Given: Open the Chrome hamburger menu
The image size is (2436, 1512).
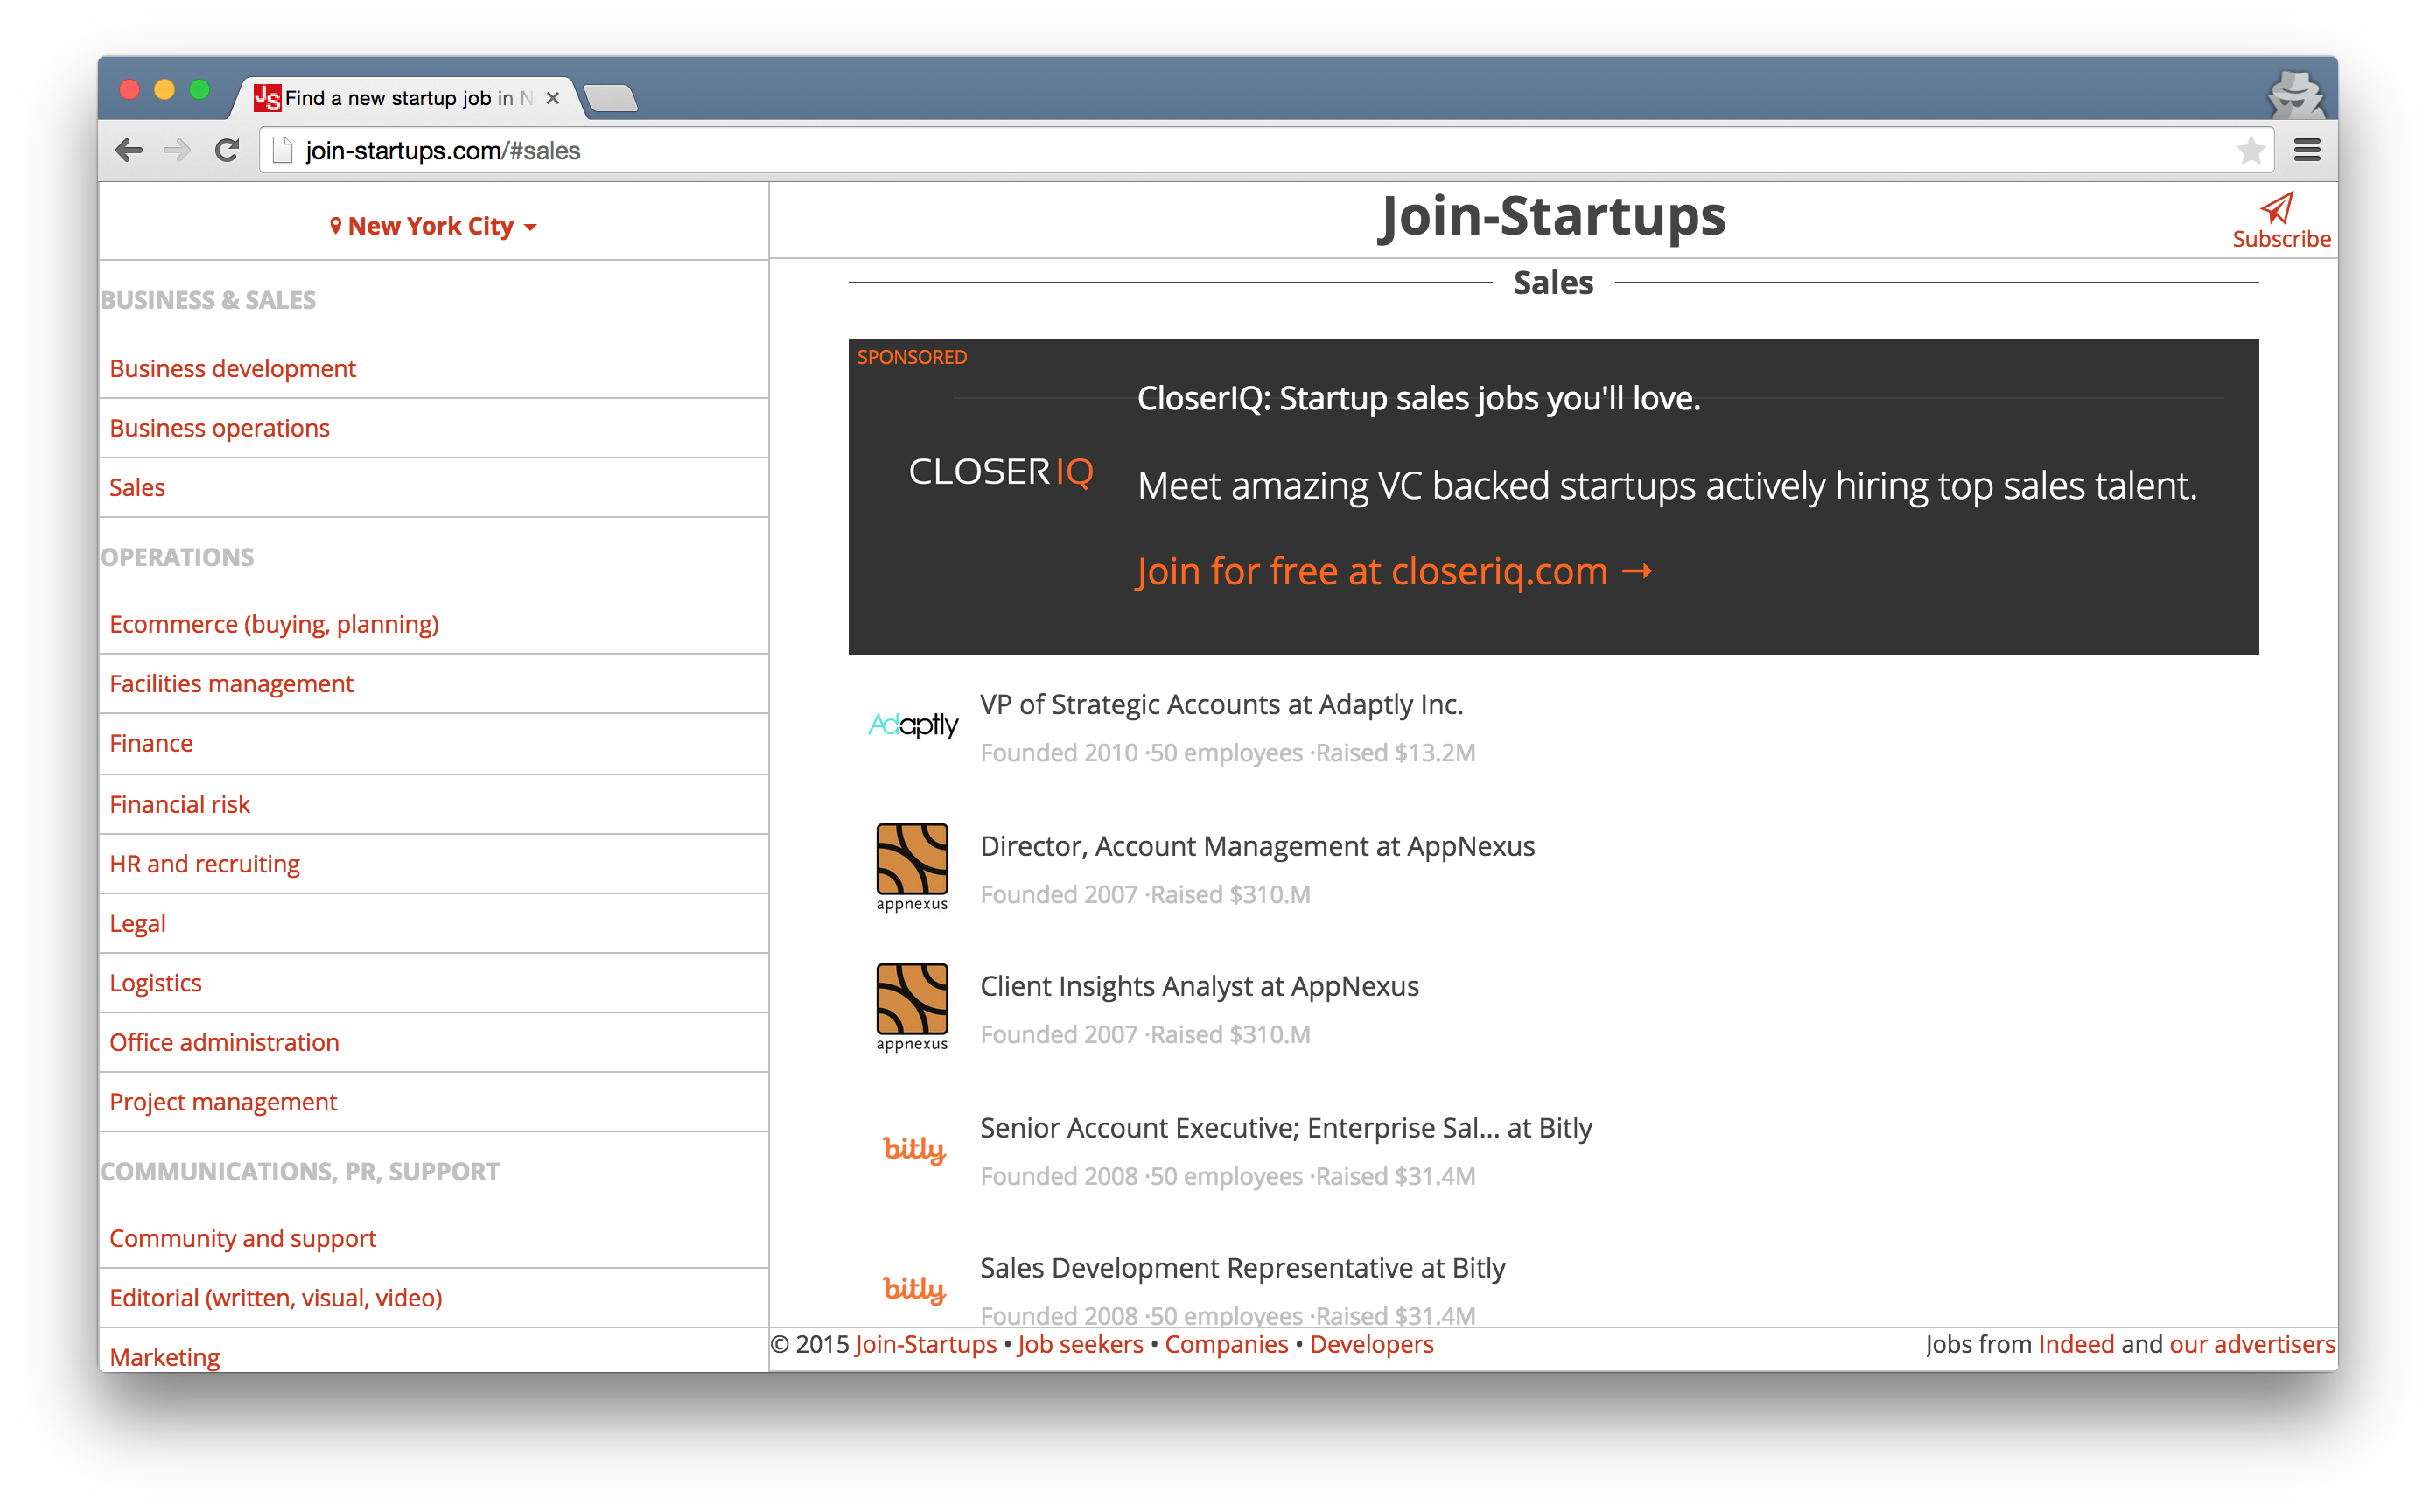Looking at the screenshot, I should tap(2307, 150).
